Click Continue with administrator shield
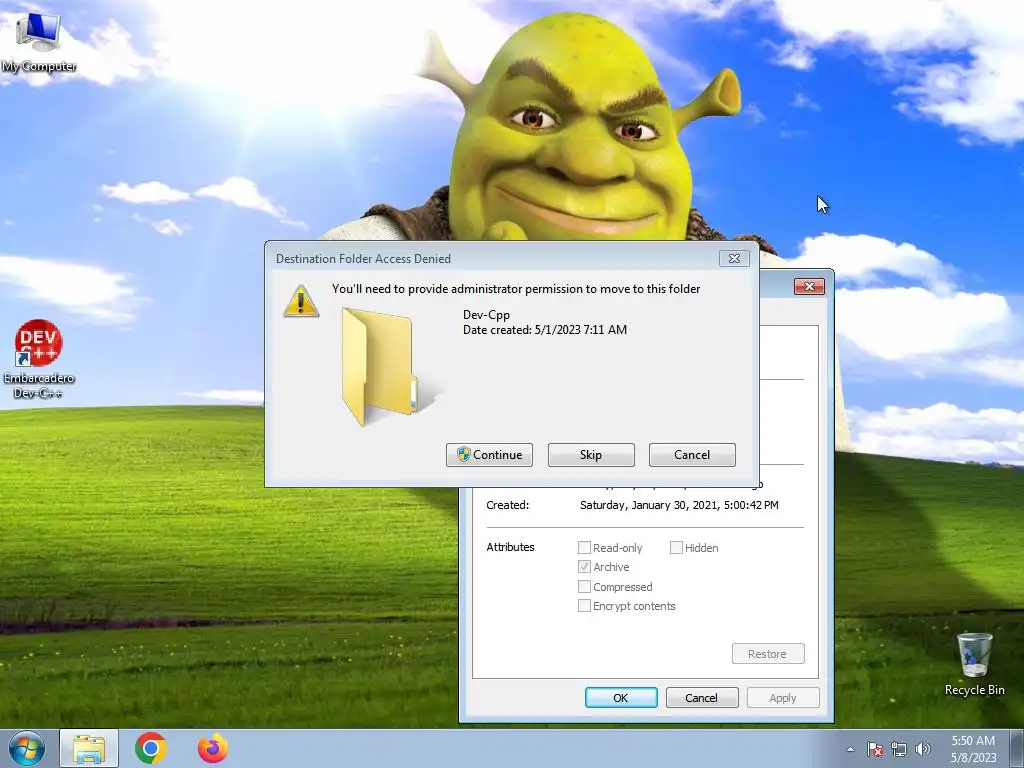 coord(489,455)
